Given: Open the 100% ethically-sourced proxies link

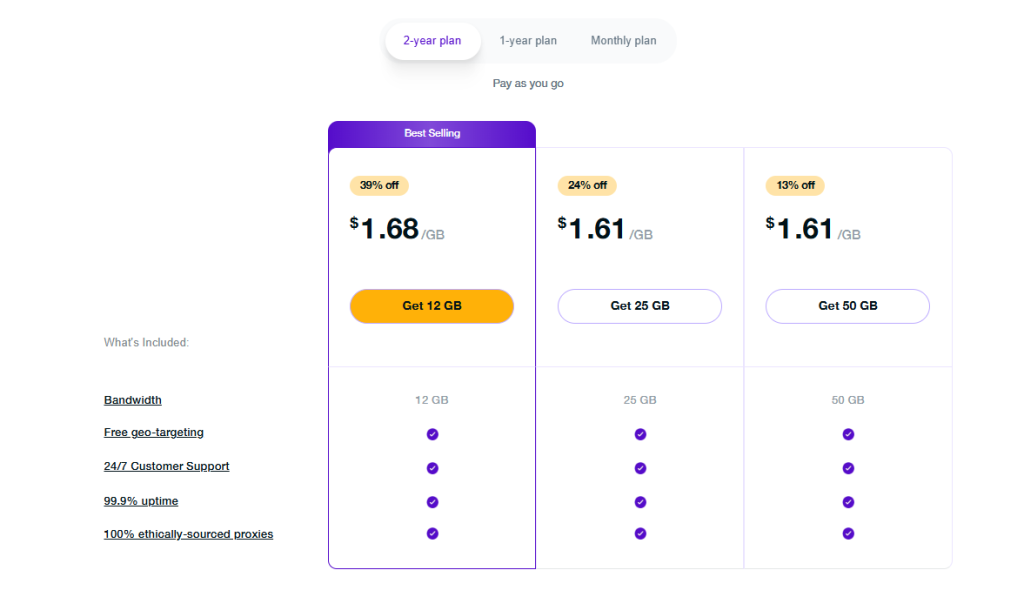Looking at the screenshot, I should [188, 535].
